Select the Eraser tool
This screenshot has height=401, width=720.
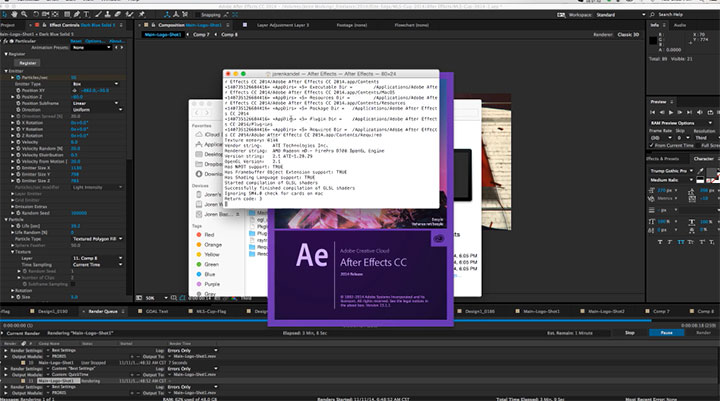(x=118, y=15)
